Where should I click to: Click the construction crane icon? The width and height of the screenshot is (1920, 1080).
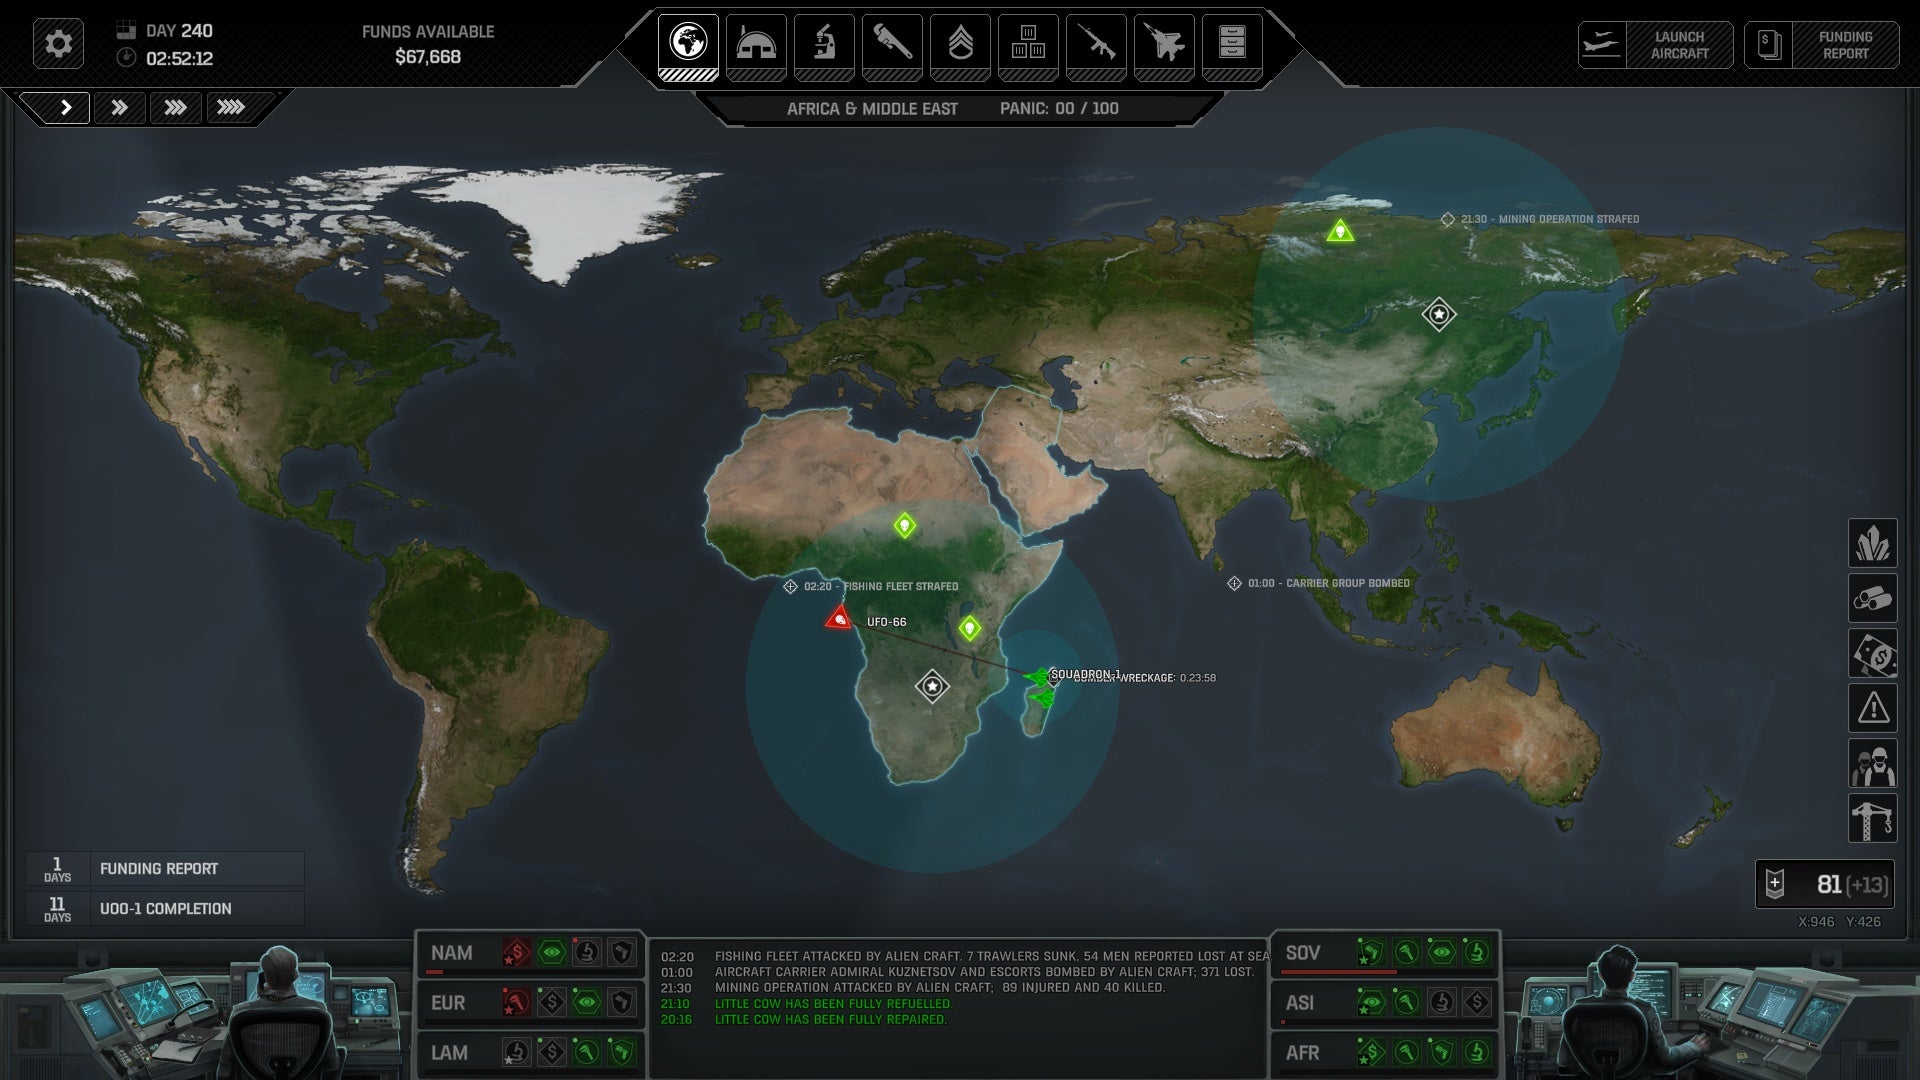[x=1872, y=818]
